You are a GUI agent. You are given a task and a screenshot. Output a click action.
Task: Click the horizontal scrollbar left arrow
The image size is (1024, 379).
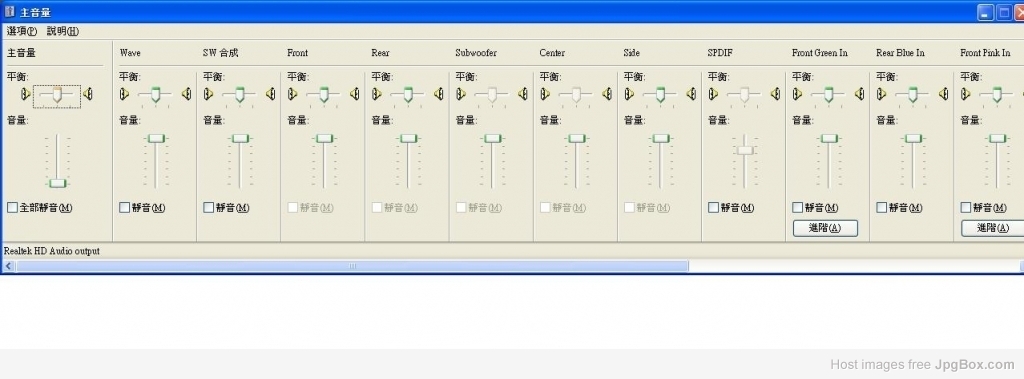(x=8, y=266)
